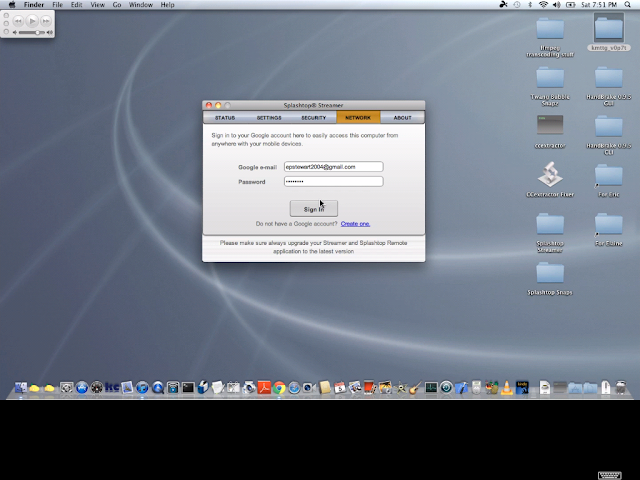
Task: Open the Go menu
Action: (117, 5)
